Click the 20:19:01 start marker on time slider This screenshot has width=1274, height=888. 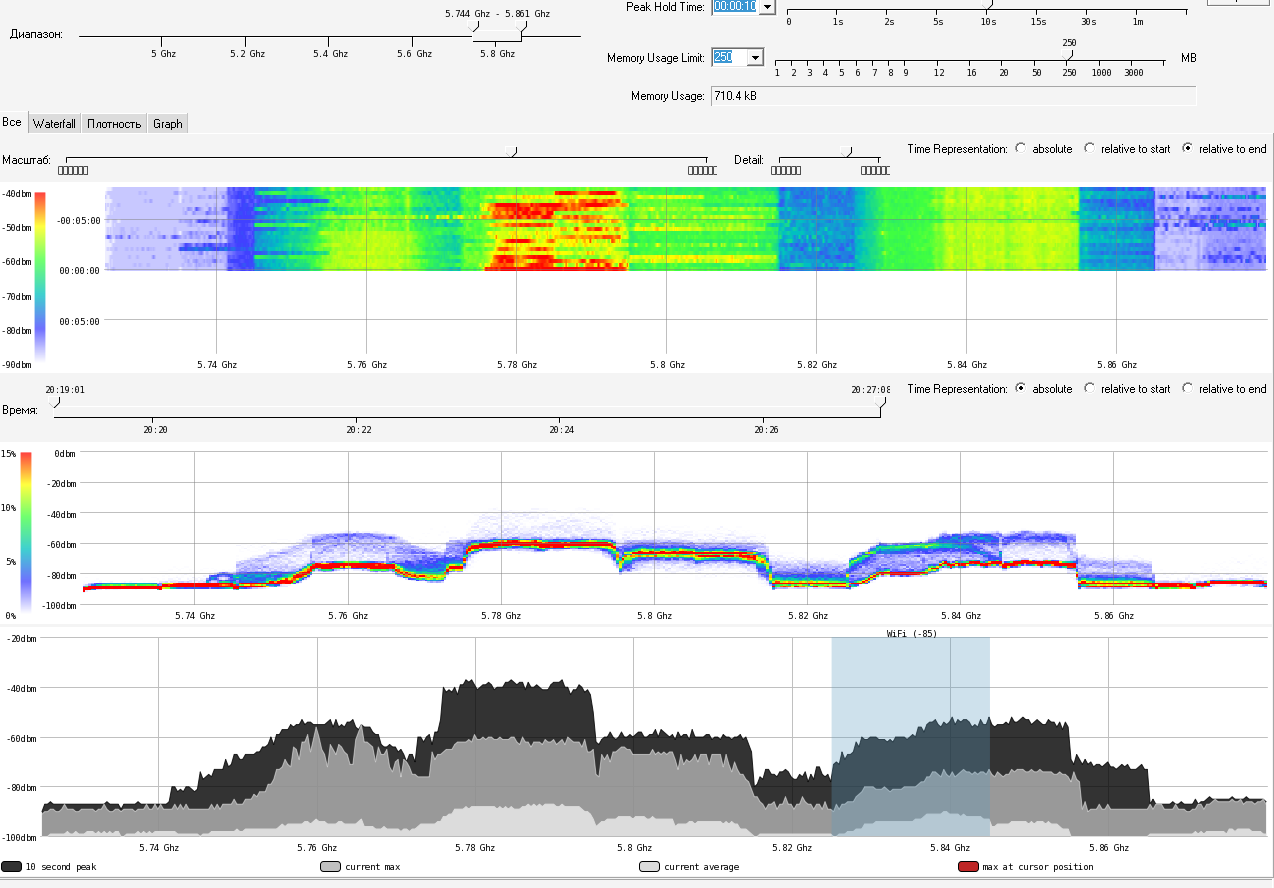(56, 403)
